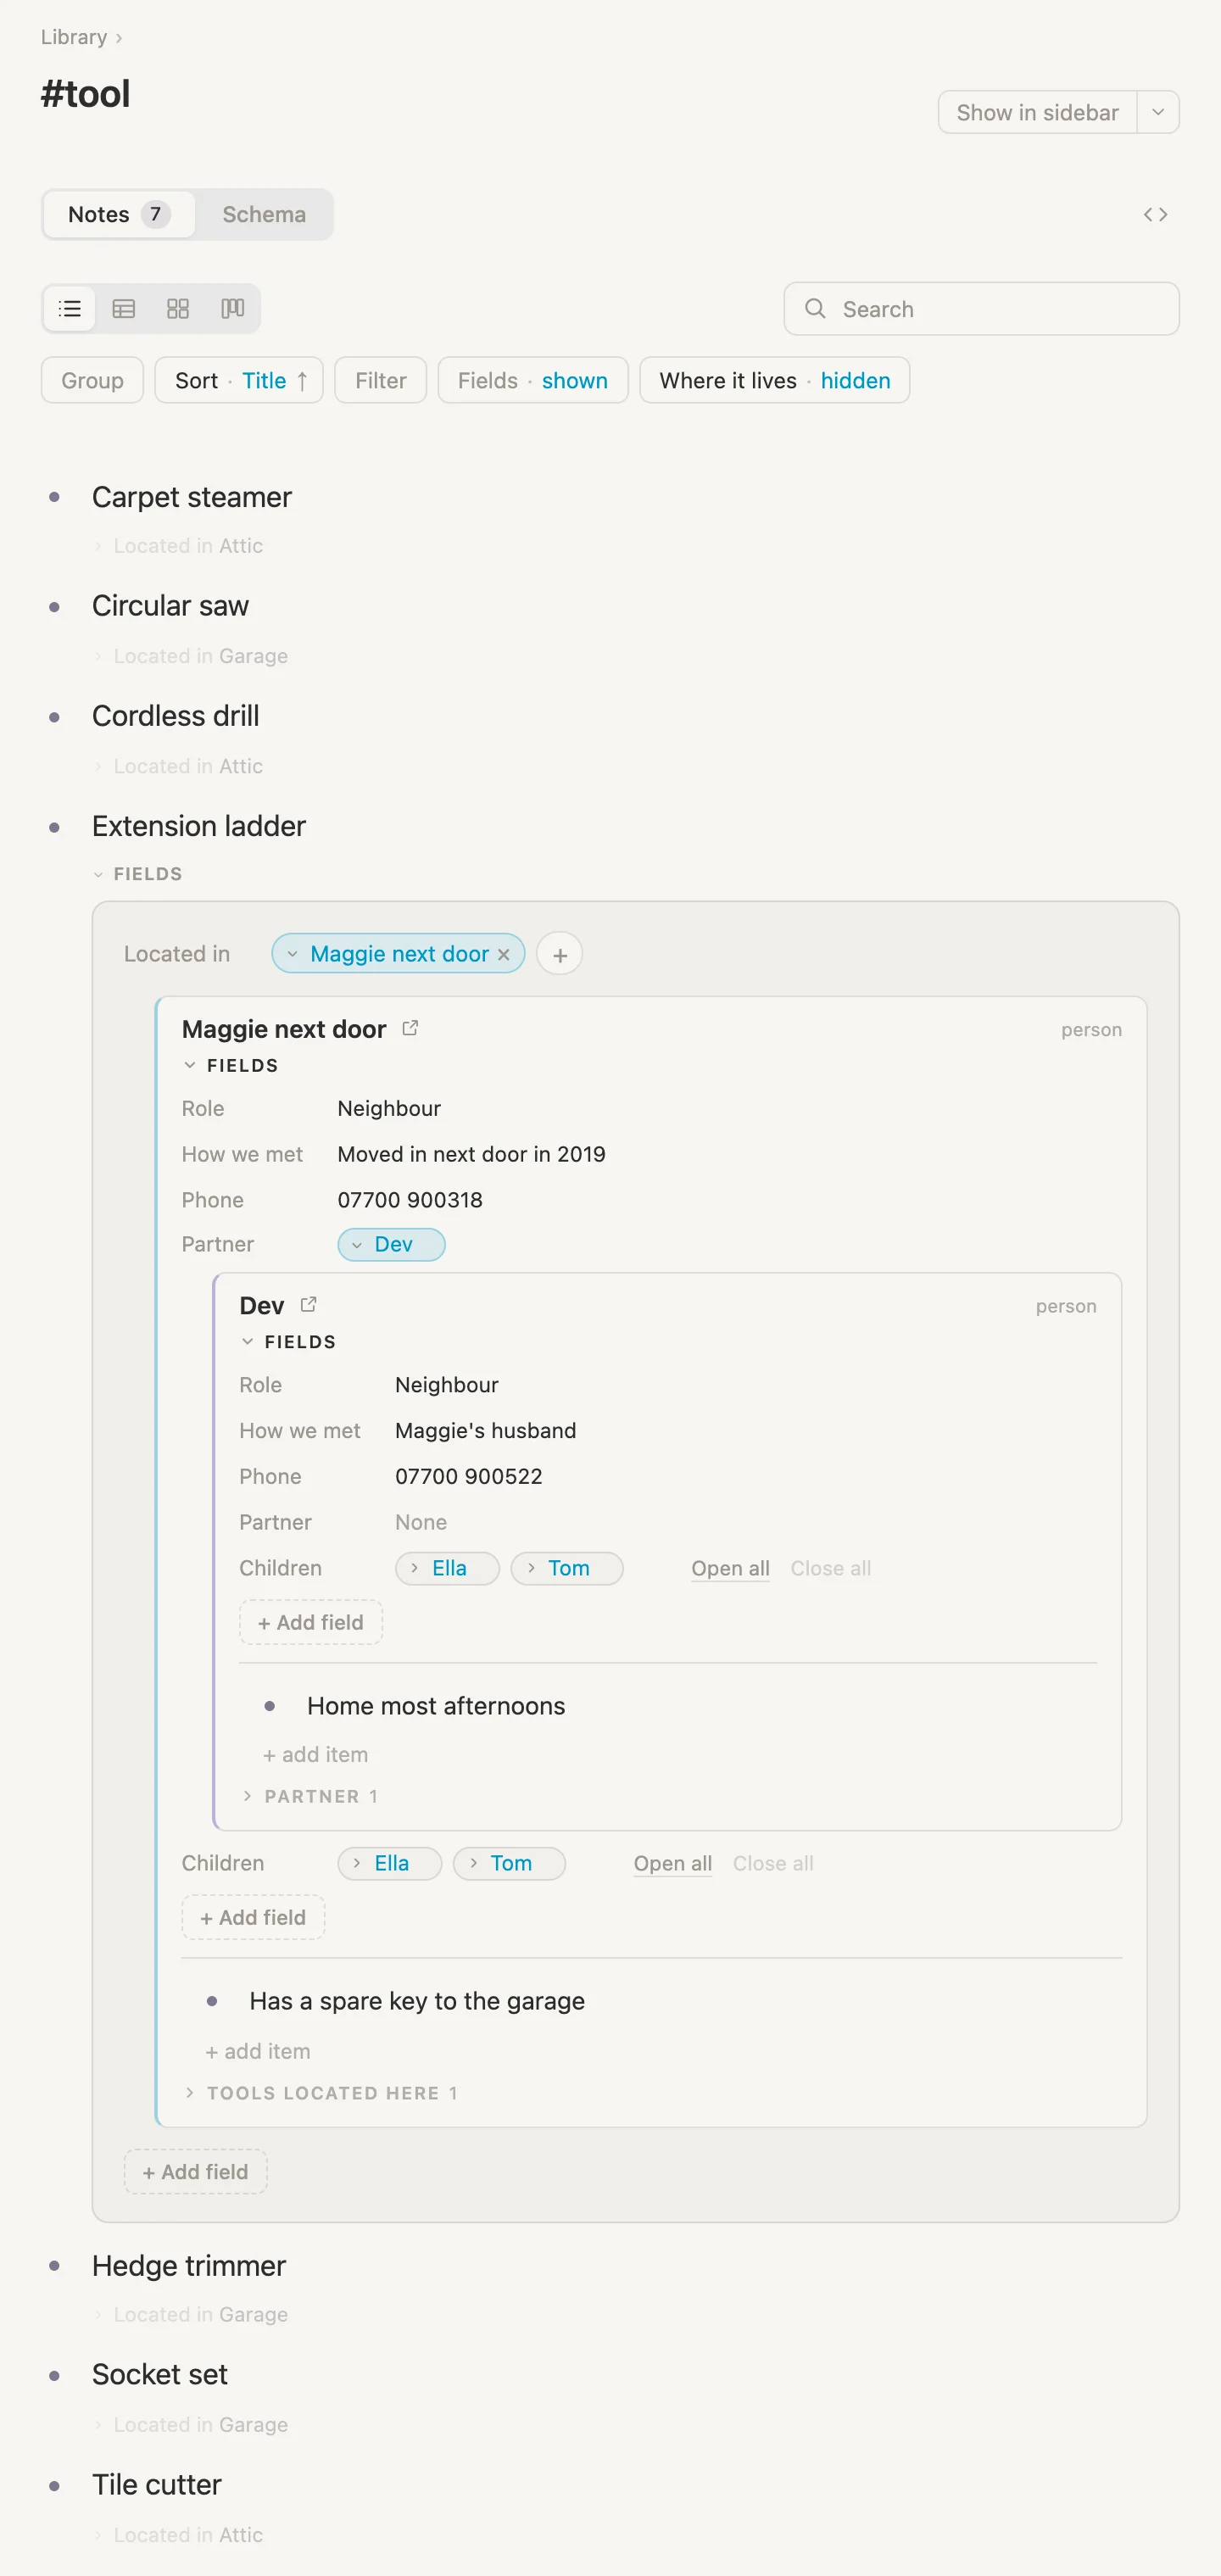Screen dimensions: 1221x2576
Task: Collapse the Dev partner chip
Action: coord(391,1245)
